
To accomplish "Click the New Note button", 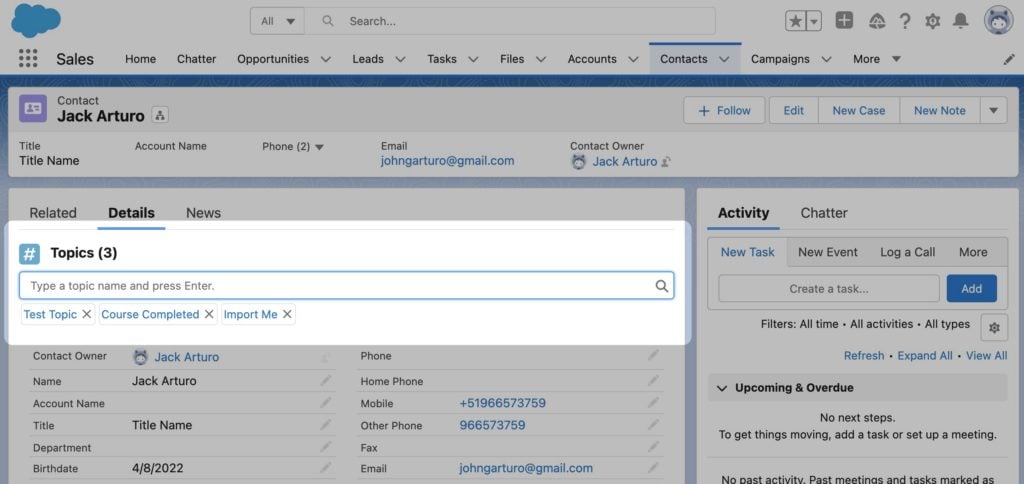I will (940, 110).
